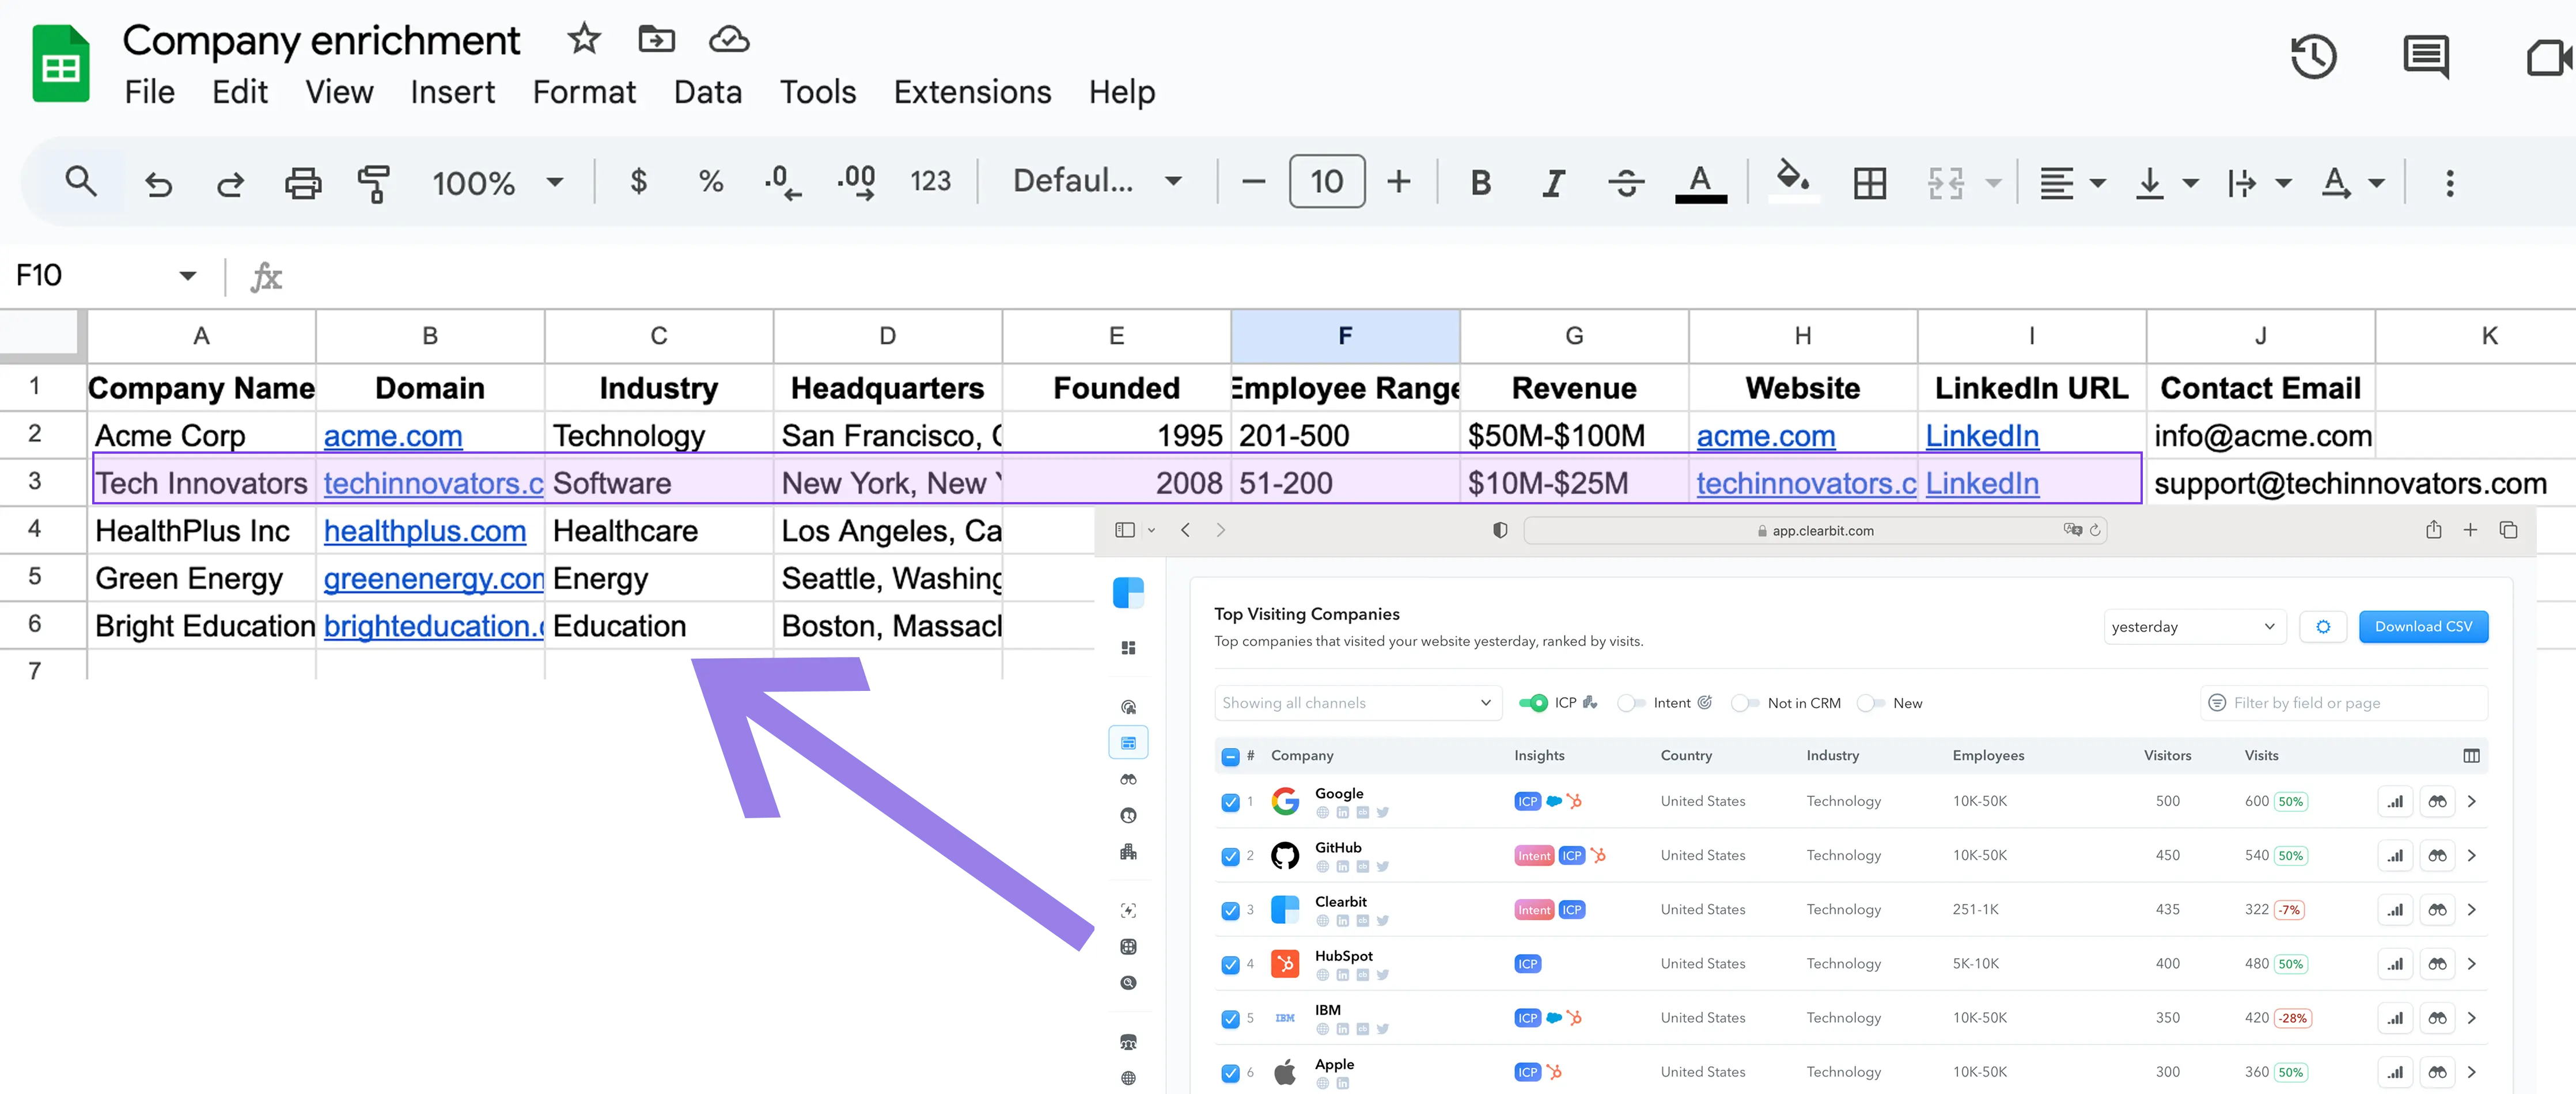The image size is (2576, 1094).
Task: Click the settings gear next to yesterday
Action: tap(2323, 627)
